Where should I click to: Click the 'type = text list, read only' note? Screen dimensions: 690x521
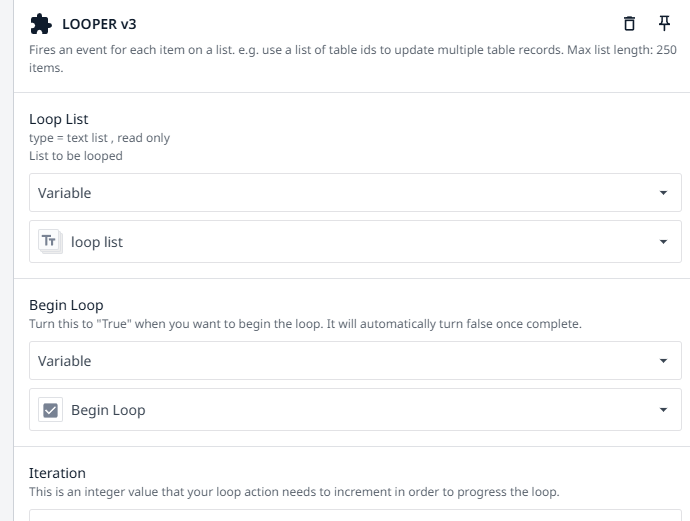tap(100, 138)
